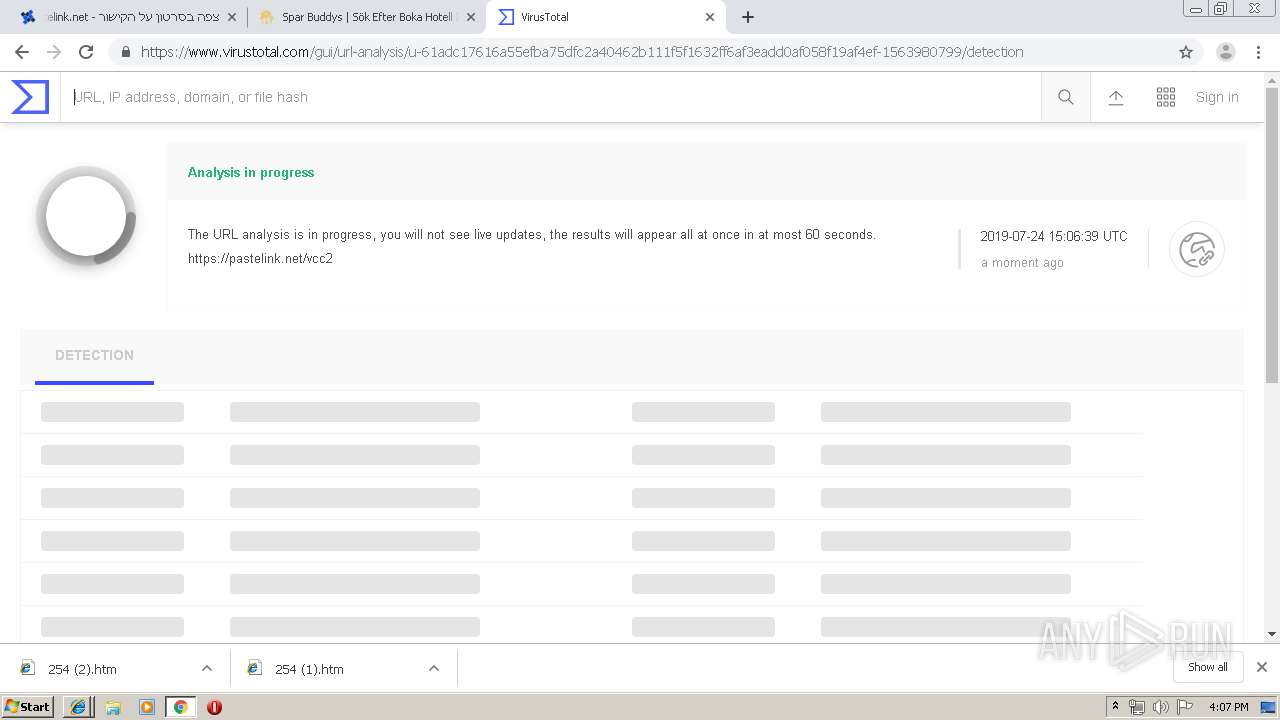Launch Internet Explorer from the taskbar
The width and height of the screenshot is (1280, 720).
click(78, 707)
